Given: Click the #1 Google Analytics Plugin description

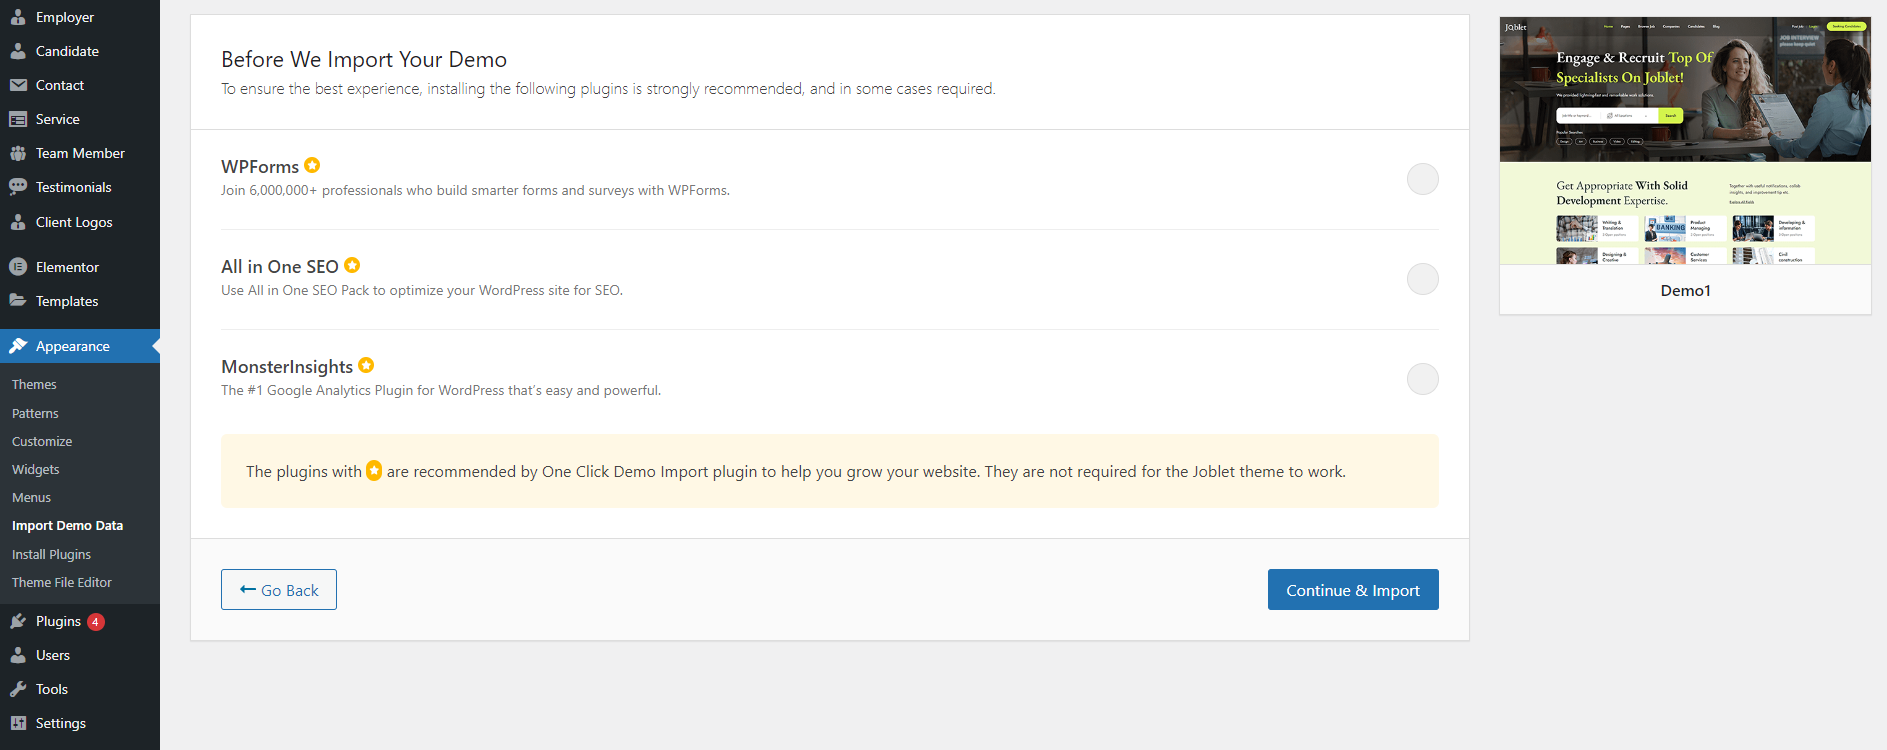Looking at the screenshot, I should tap(441, 390).
